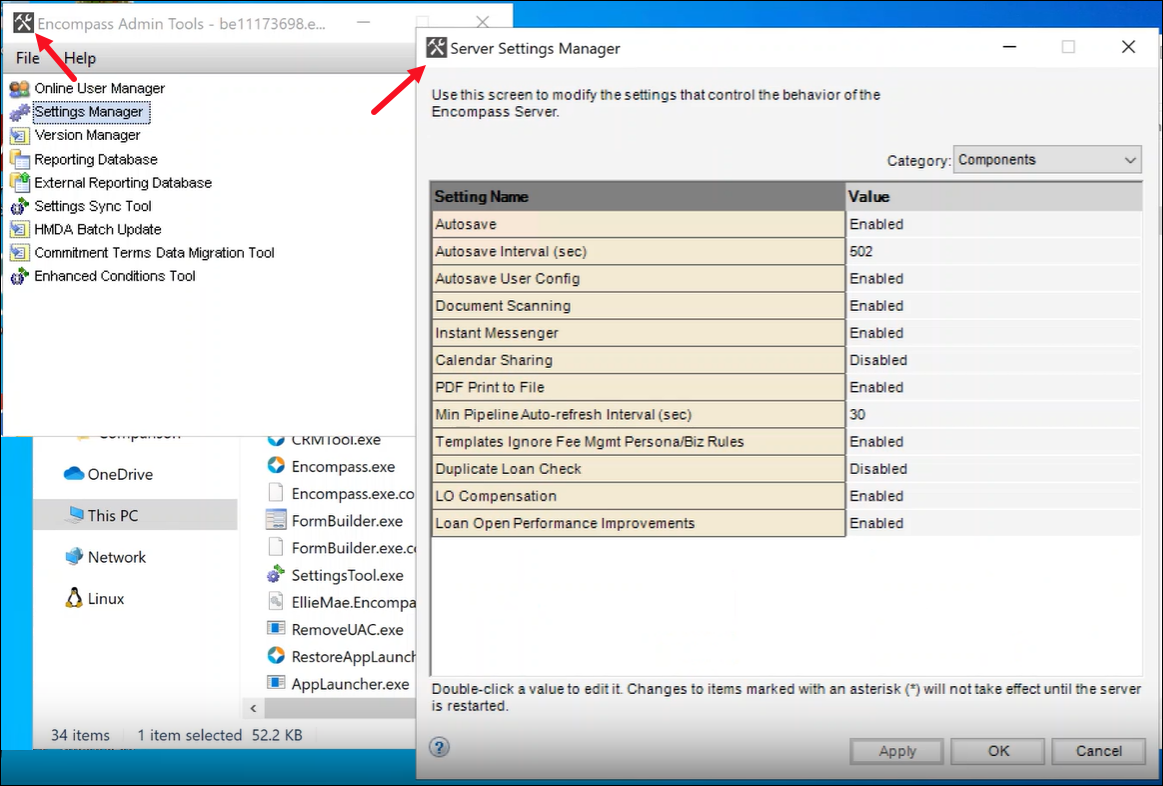Click the Enhanced Conditions Tool icon
Image resolution: width=1163 pixels, height=786 pixels.
(x=19, y=277)
